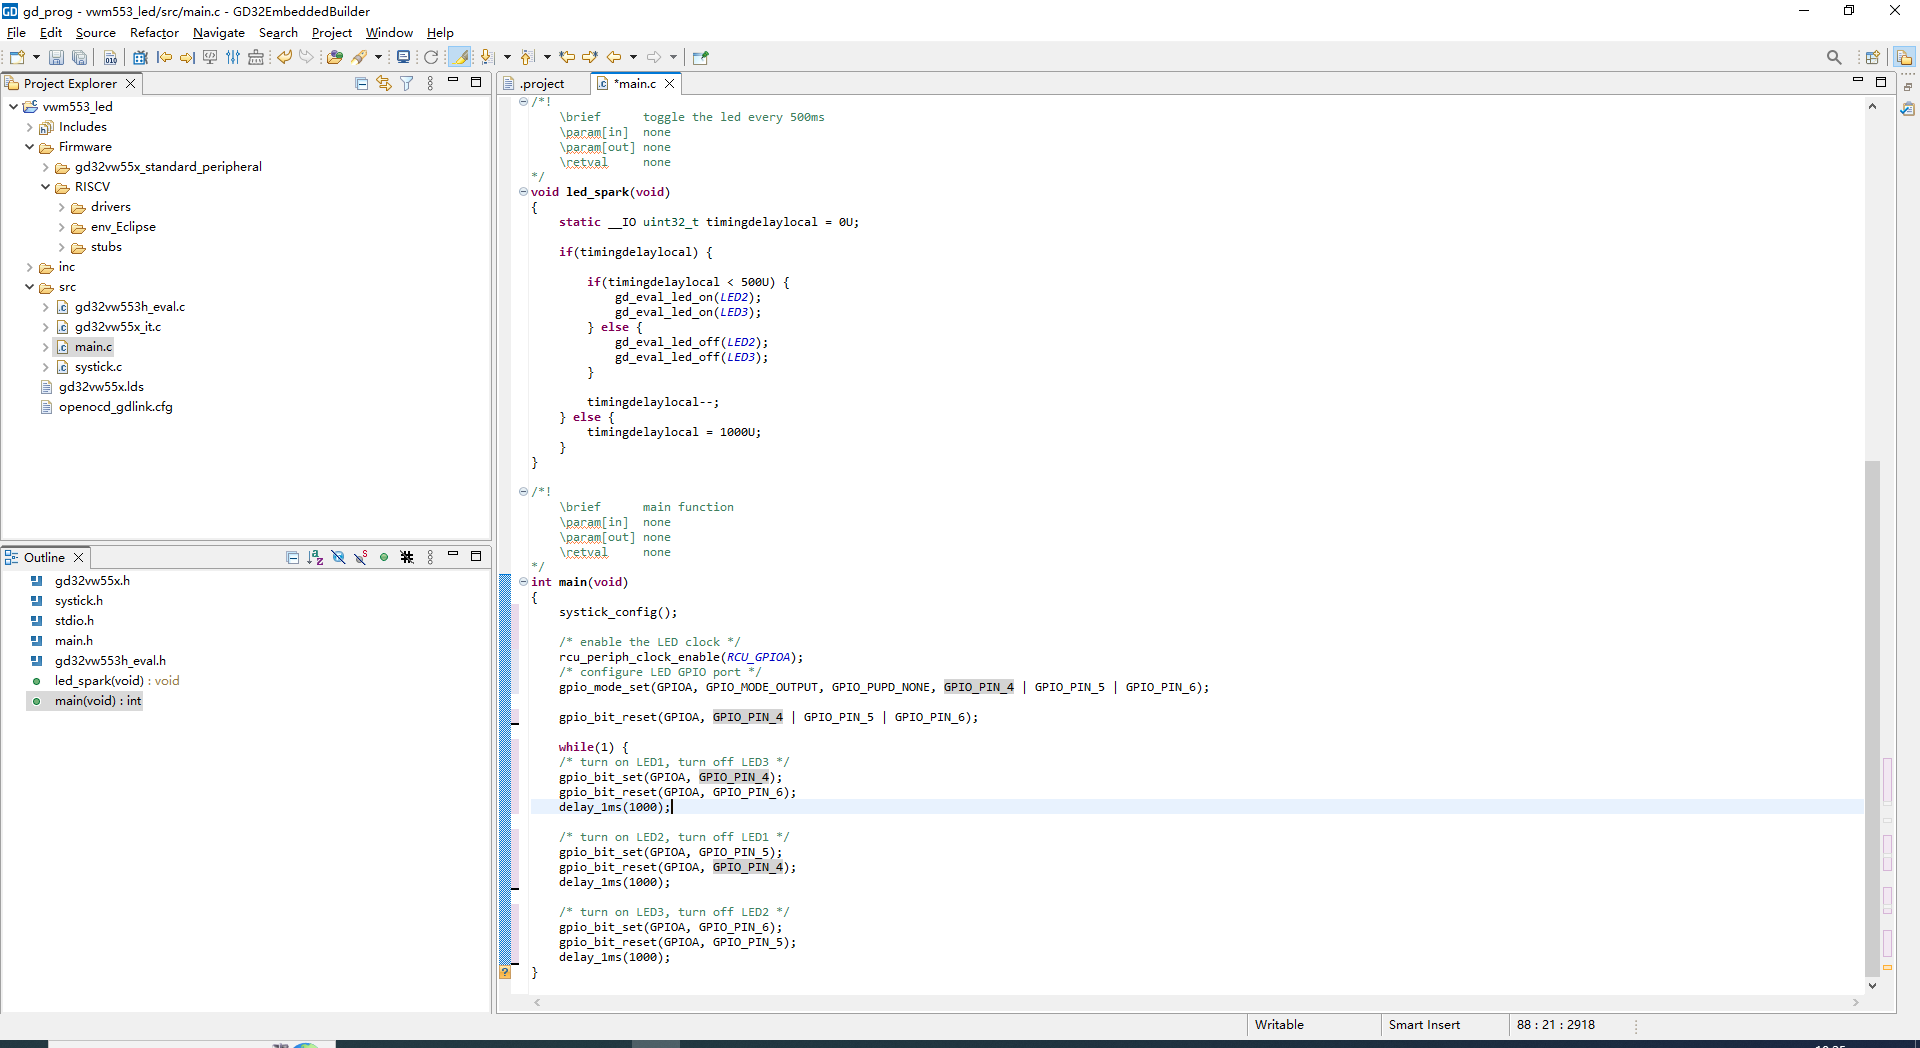This screenshot has height=1048, width=1920.
Task: Select led_spark(void) in Outline
Action: pyautogui.click(x=99, y=681)
